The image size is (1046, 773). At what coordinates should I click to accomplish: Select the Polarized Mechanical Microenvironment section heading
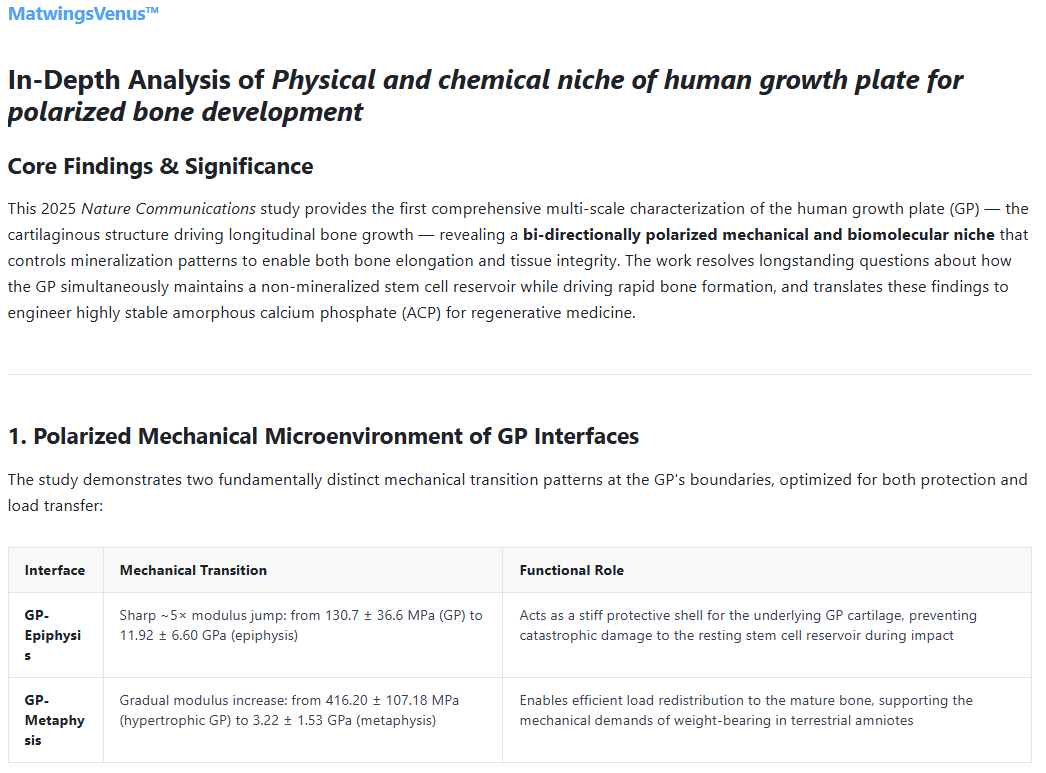(323, 436)
